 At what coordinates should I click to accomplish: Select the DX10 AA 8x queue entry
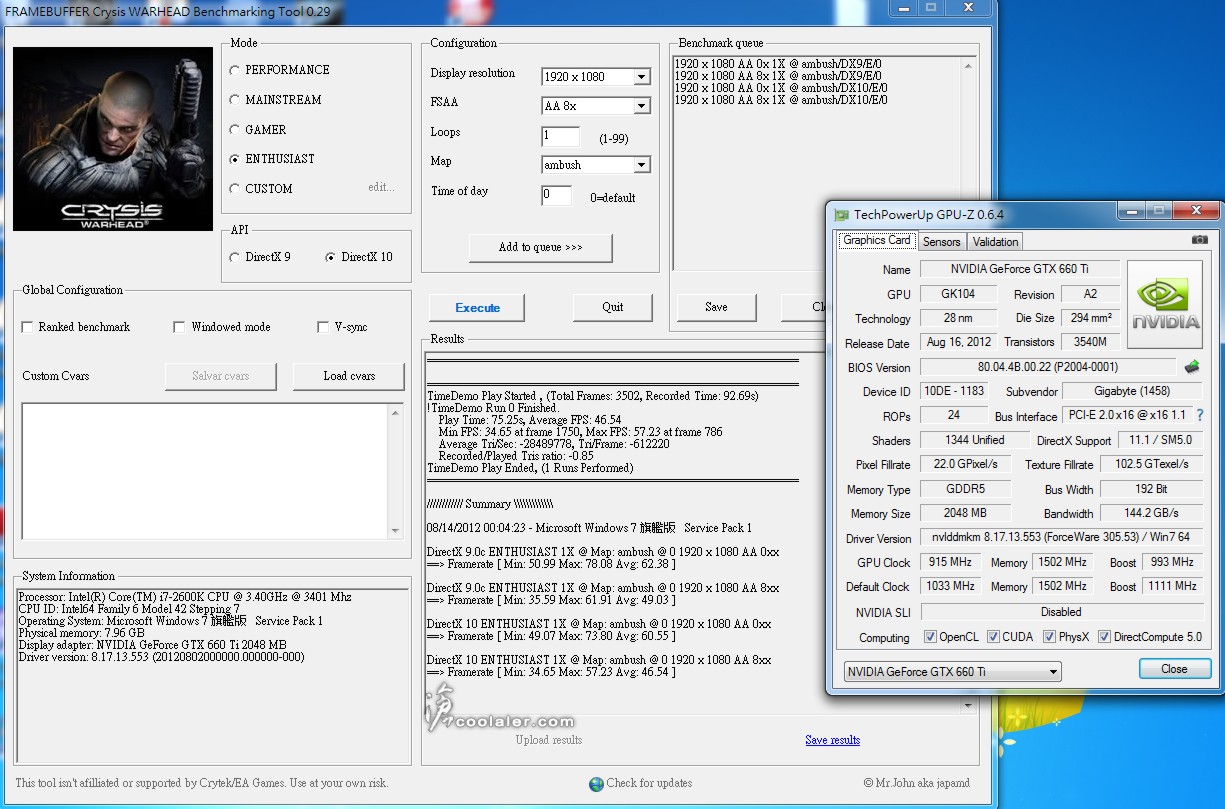[x=781, y=100]
